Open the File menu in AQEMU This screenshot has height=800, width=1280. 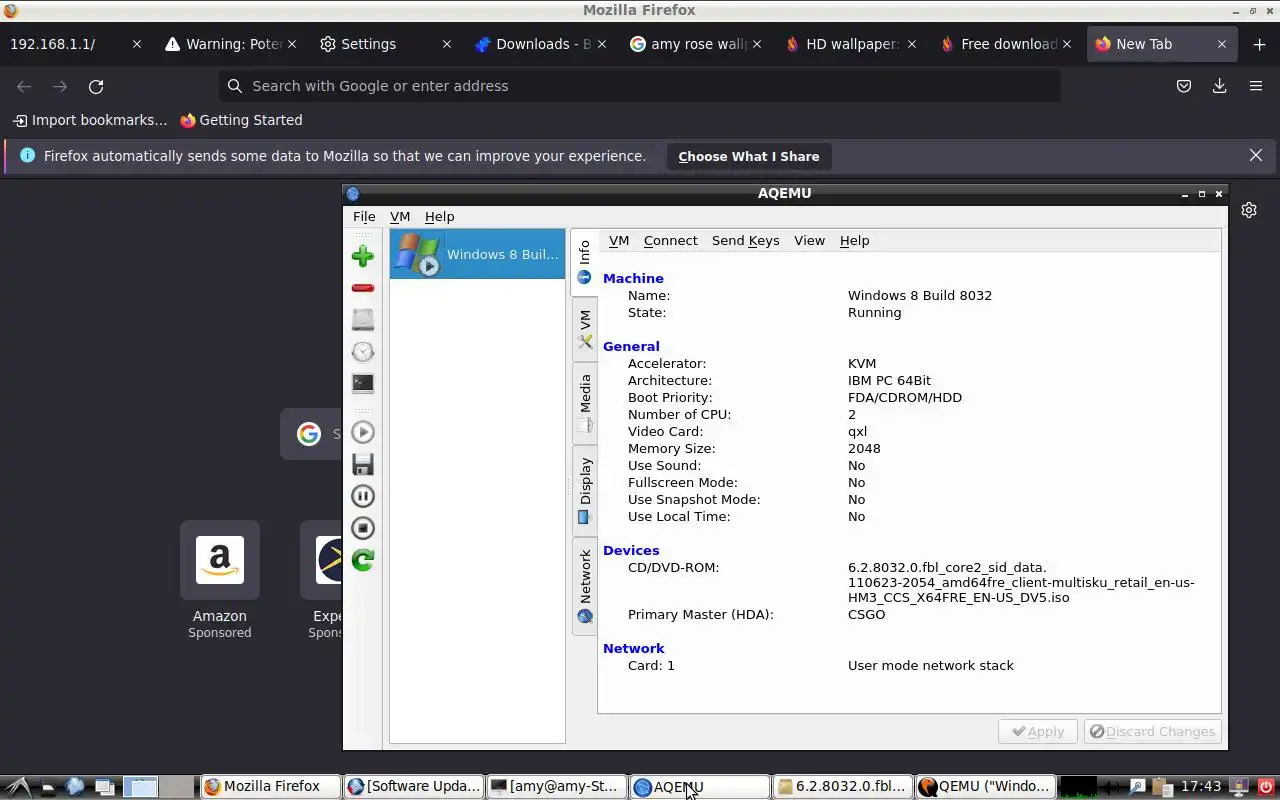point(364,216)
